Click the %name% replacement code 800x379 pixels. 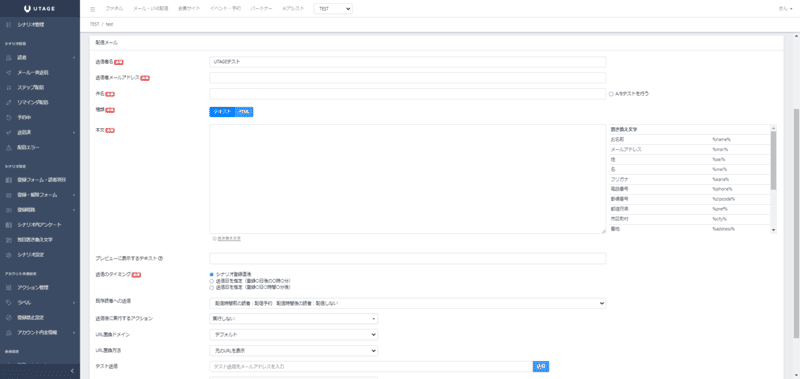pos(721,139)
